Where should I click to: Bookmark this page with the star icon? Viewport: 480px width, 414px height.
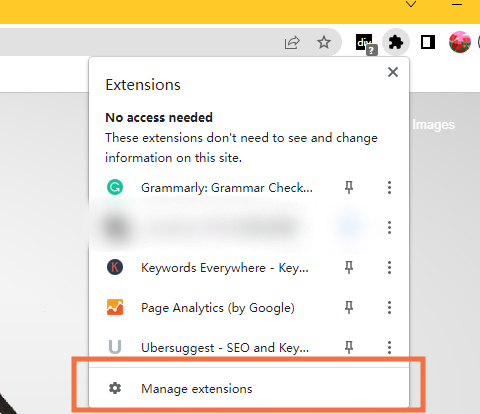pos(324,42)
